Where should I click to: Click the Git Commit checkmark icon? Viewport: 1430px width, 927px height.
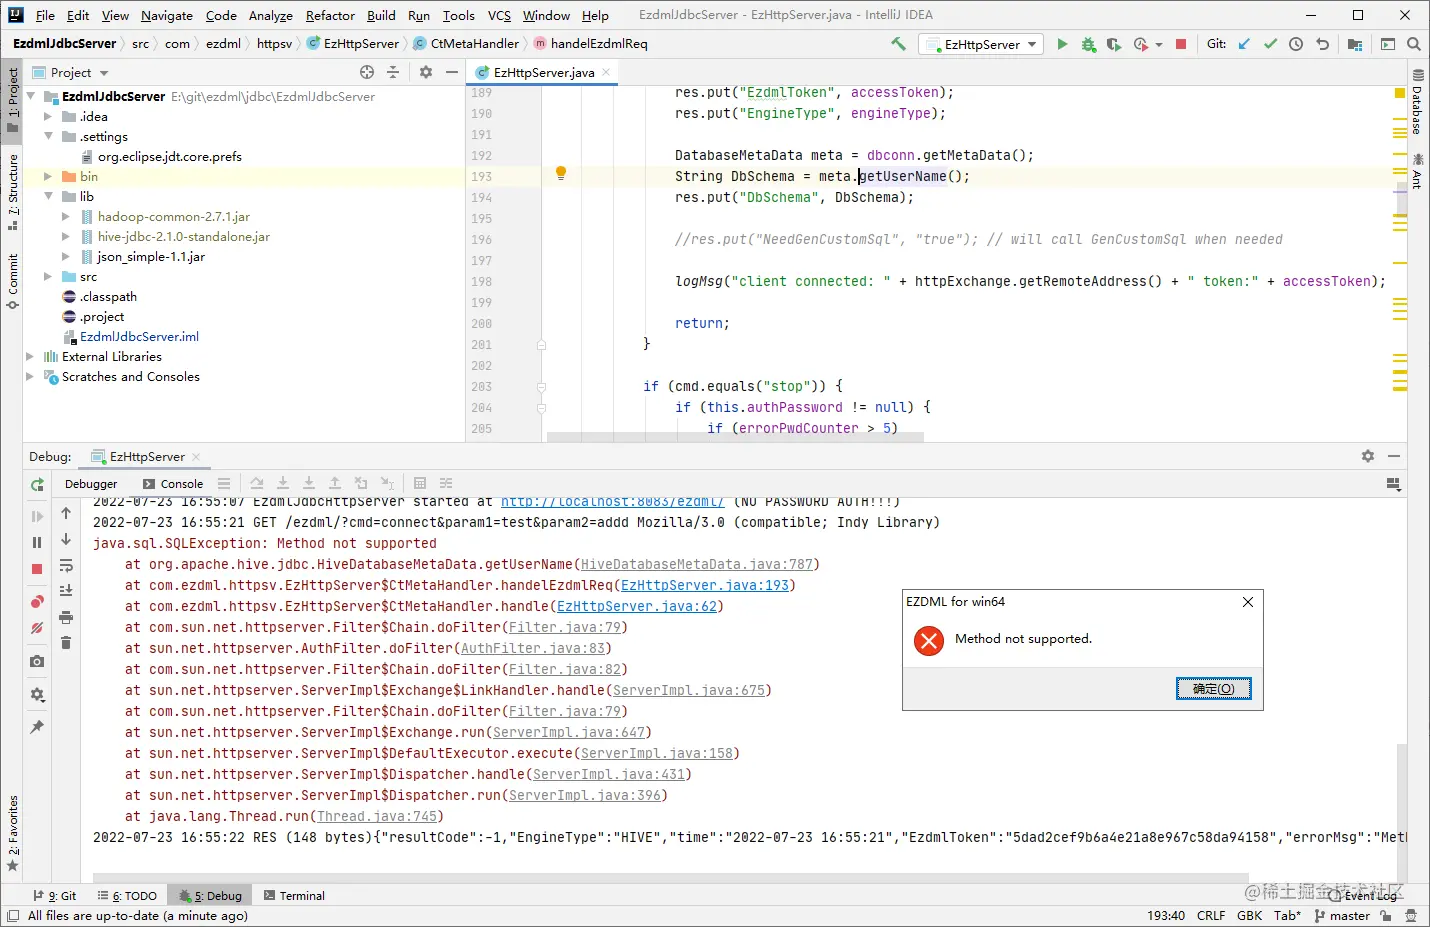[x=1270, y=44]
